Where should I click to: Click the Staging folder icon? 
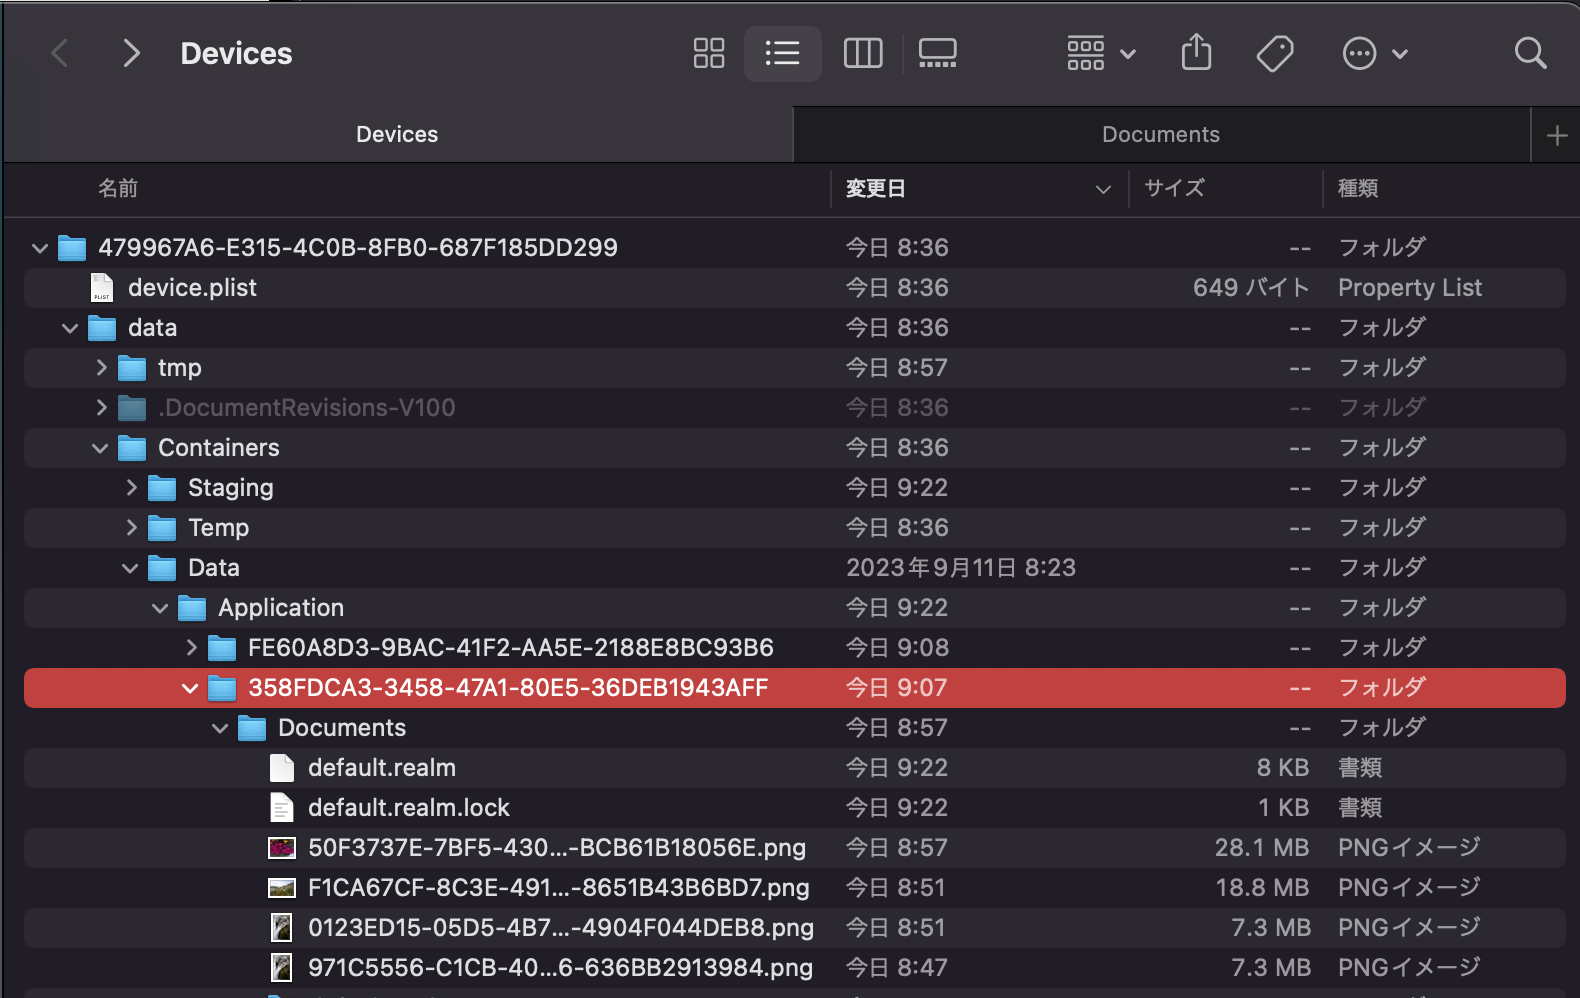point(162,488)
